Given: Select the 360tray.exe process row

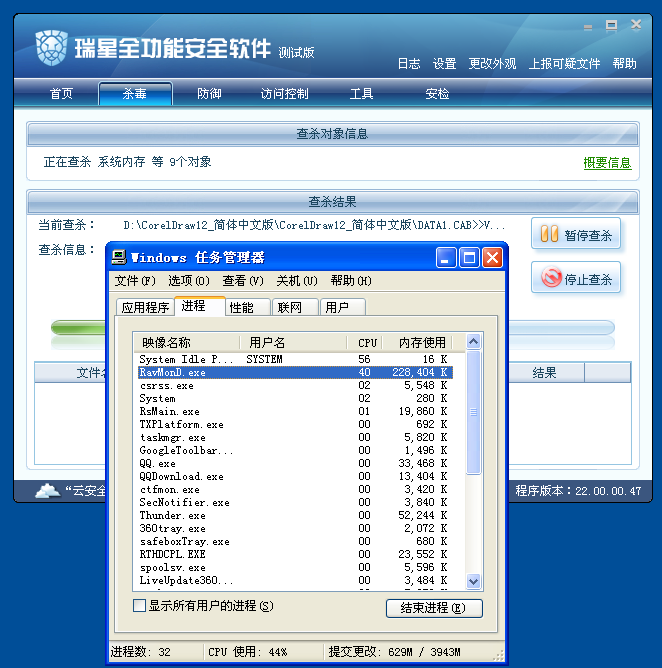Looking at the screenshot, I should coord(295,528).
